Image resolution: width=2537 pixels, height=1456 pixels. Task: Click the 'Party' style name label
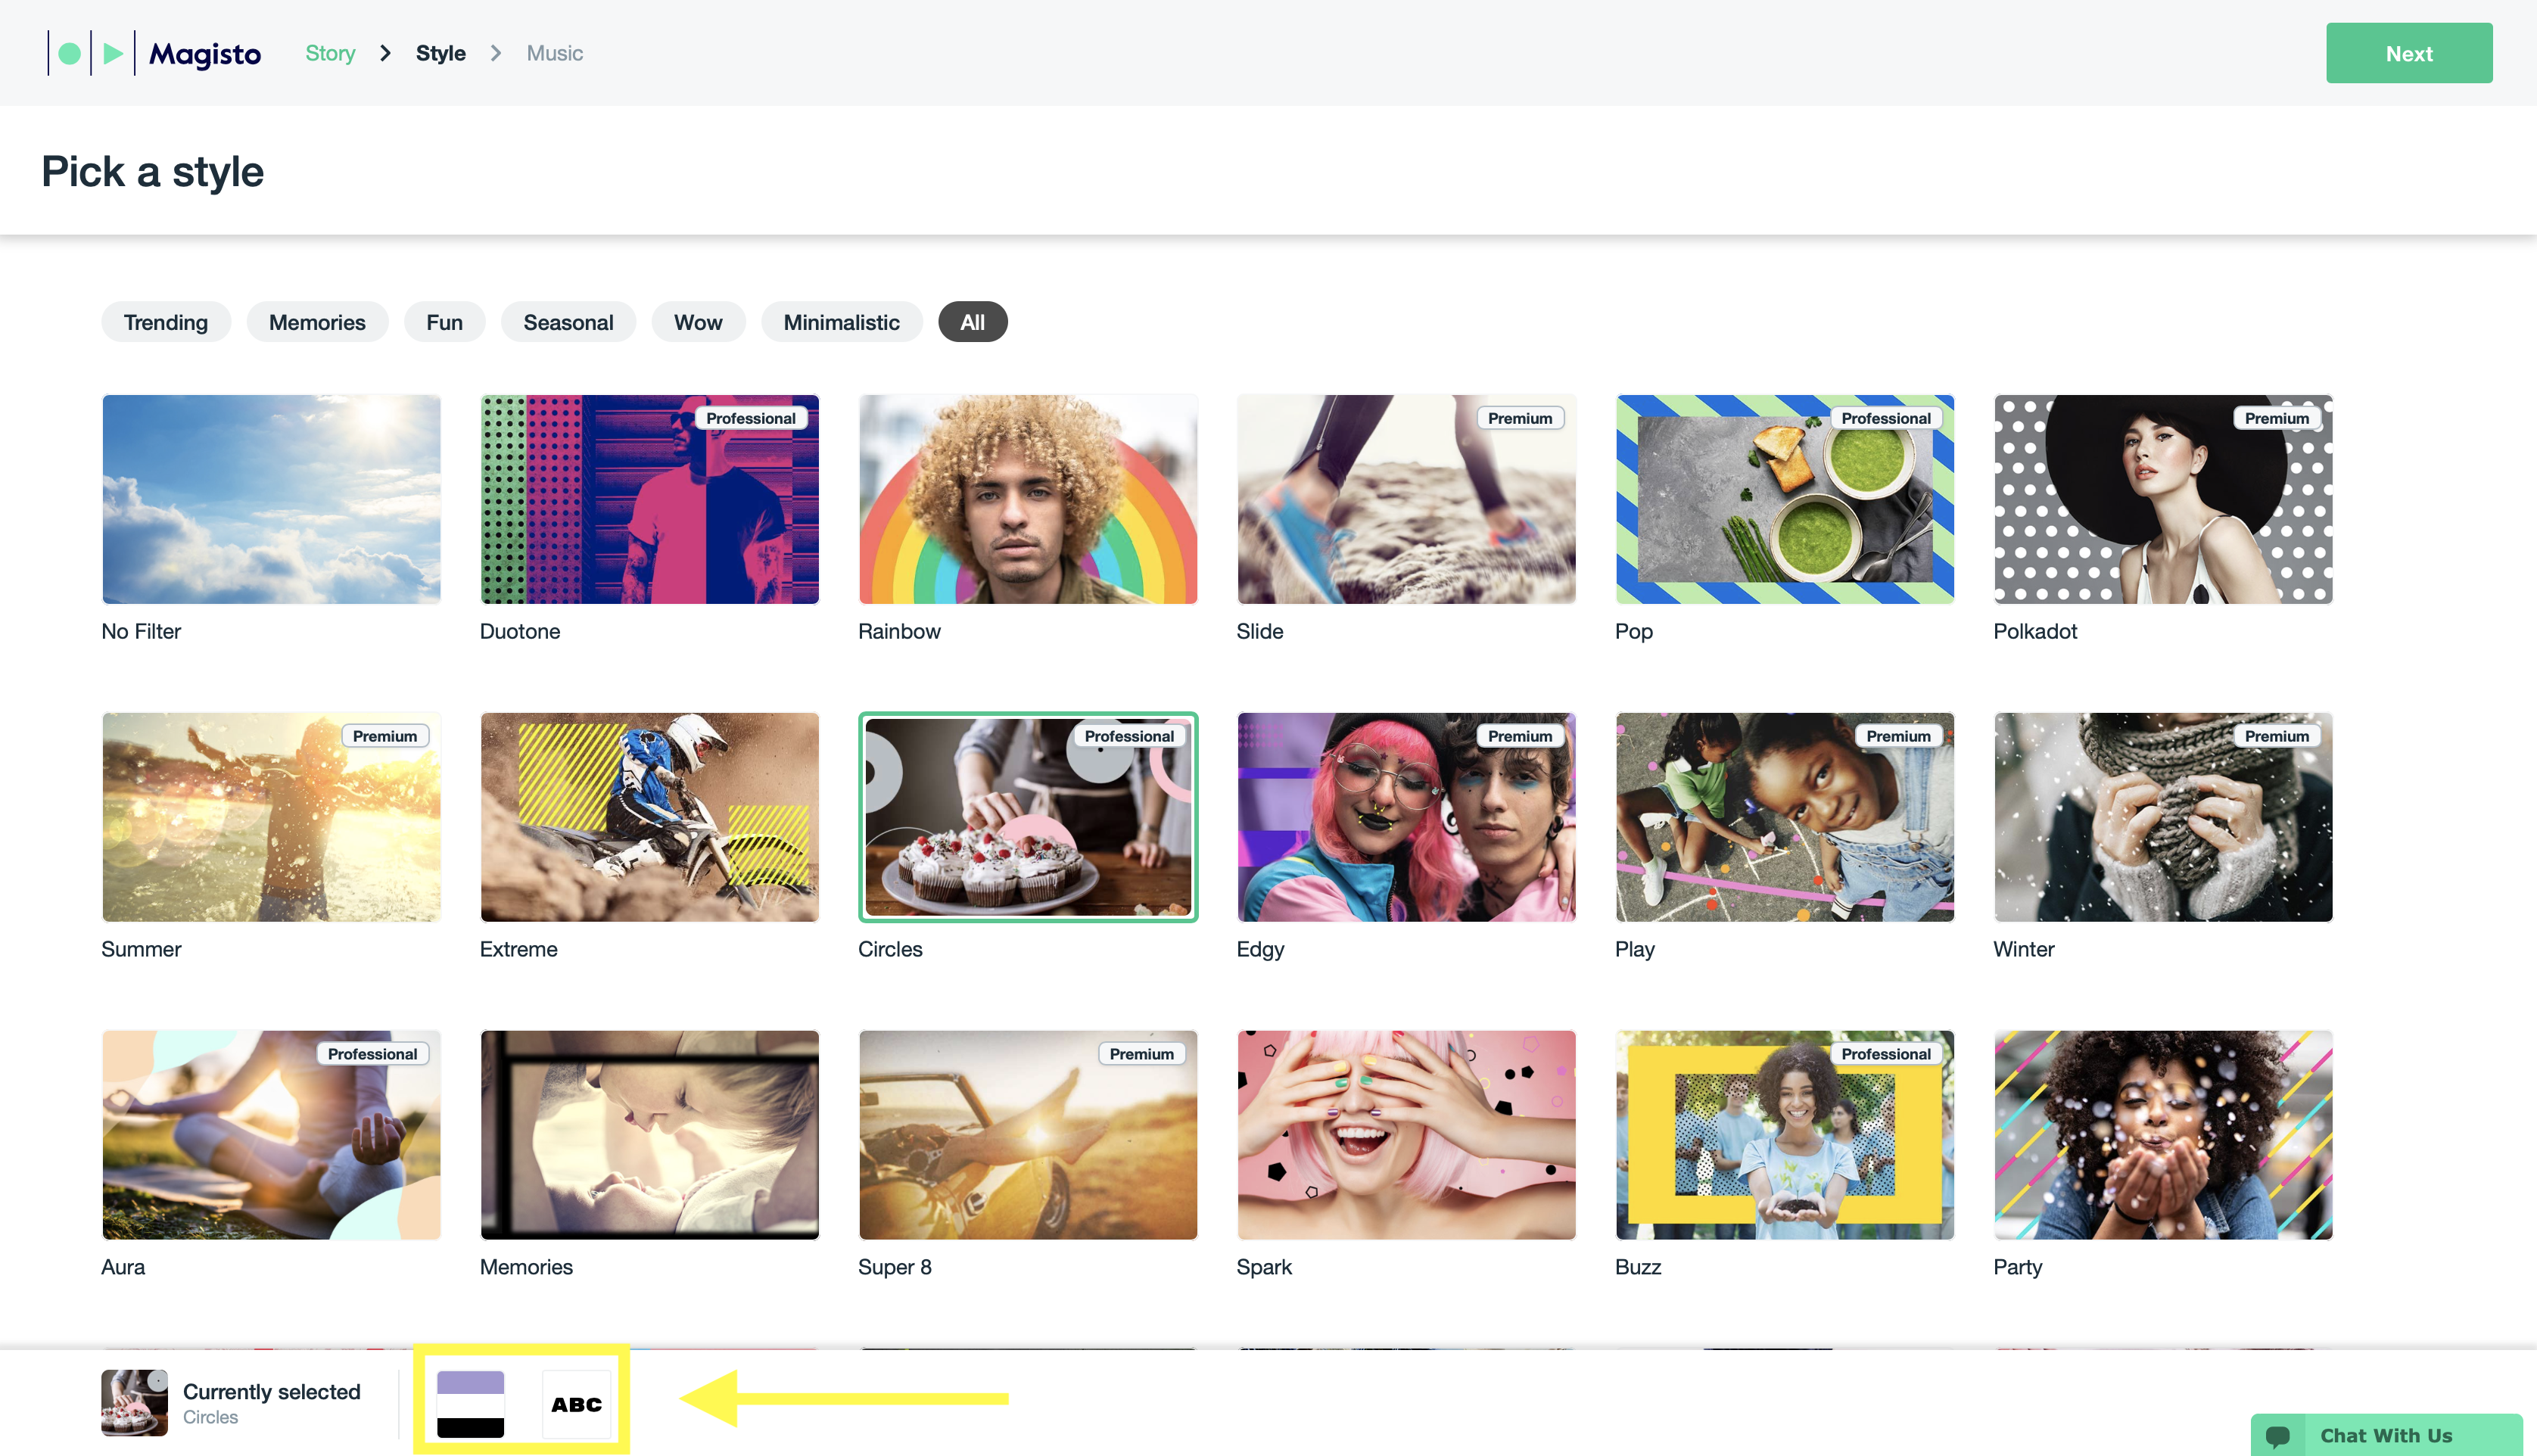click(x=2018, y=1267)
